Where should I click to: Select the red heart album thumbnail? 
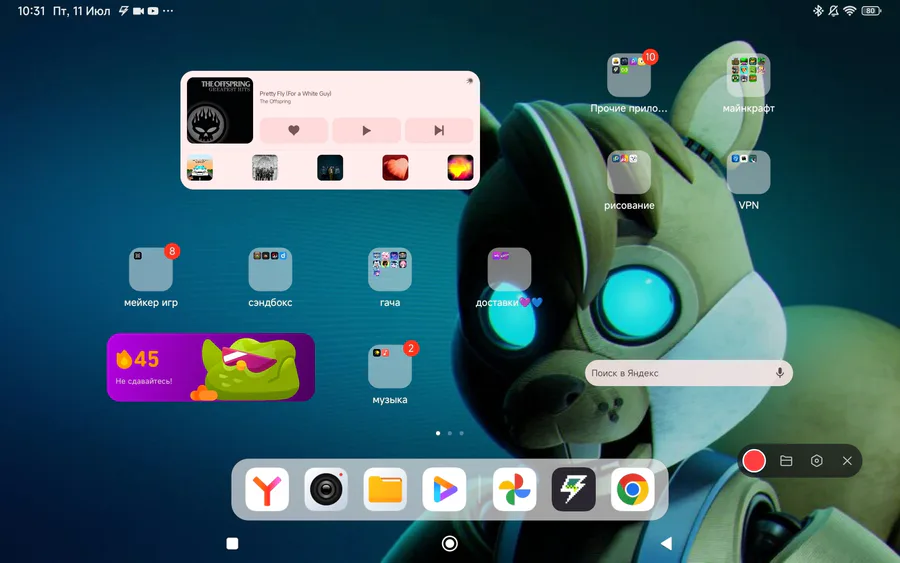[x=395, y=168]
